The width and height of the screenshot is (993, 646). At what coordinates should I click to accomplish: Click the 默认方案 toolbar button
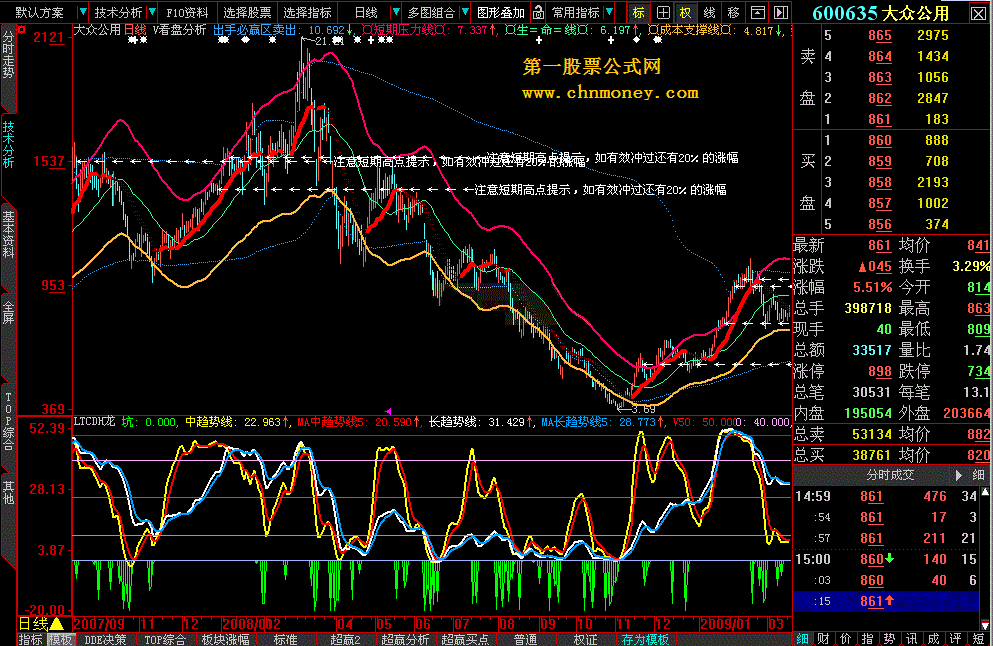[x=39, y=12]
